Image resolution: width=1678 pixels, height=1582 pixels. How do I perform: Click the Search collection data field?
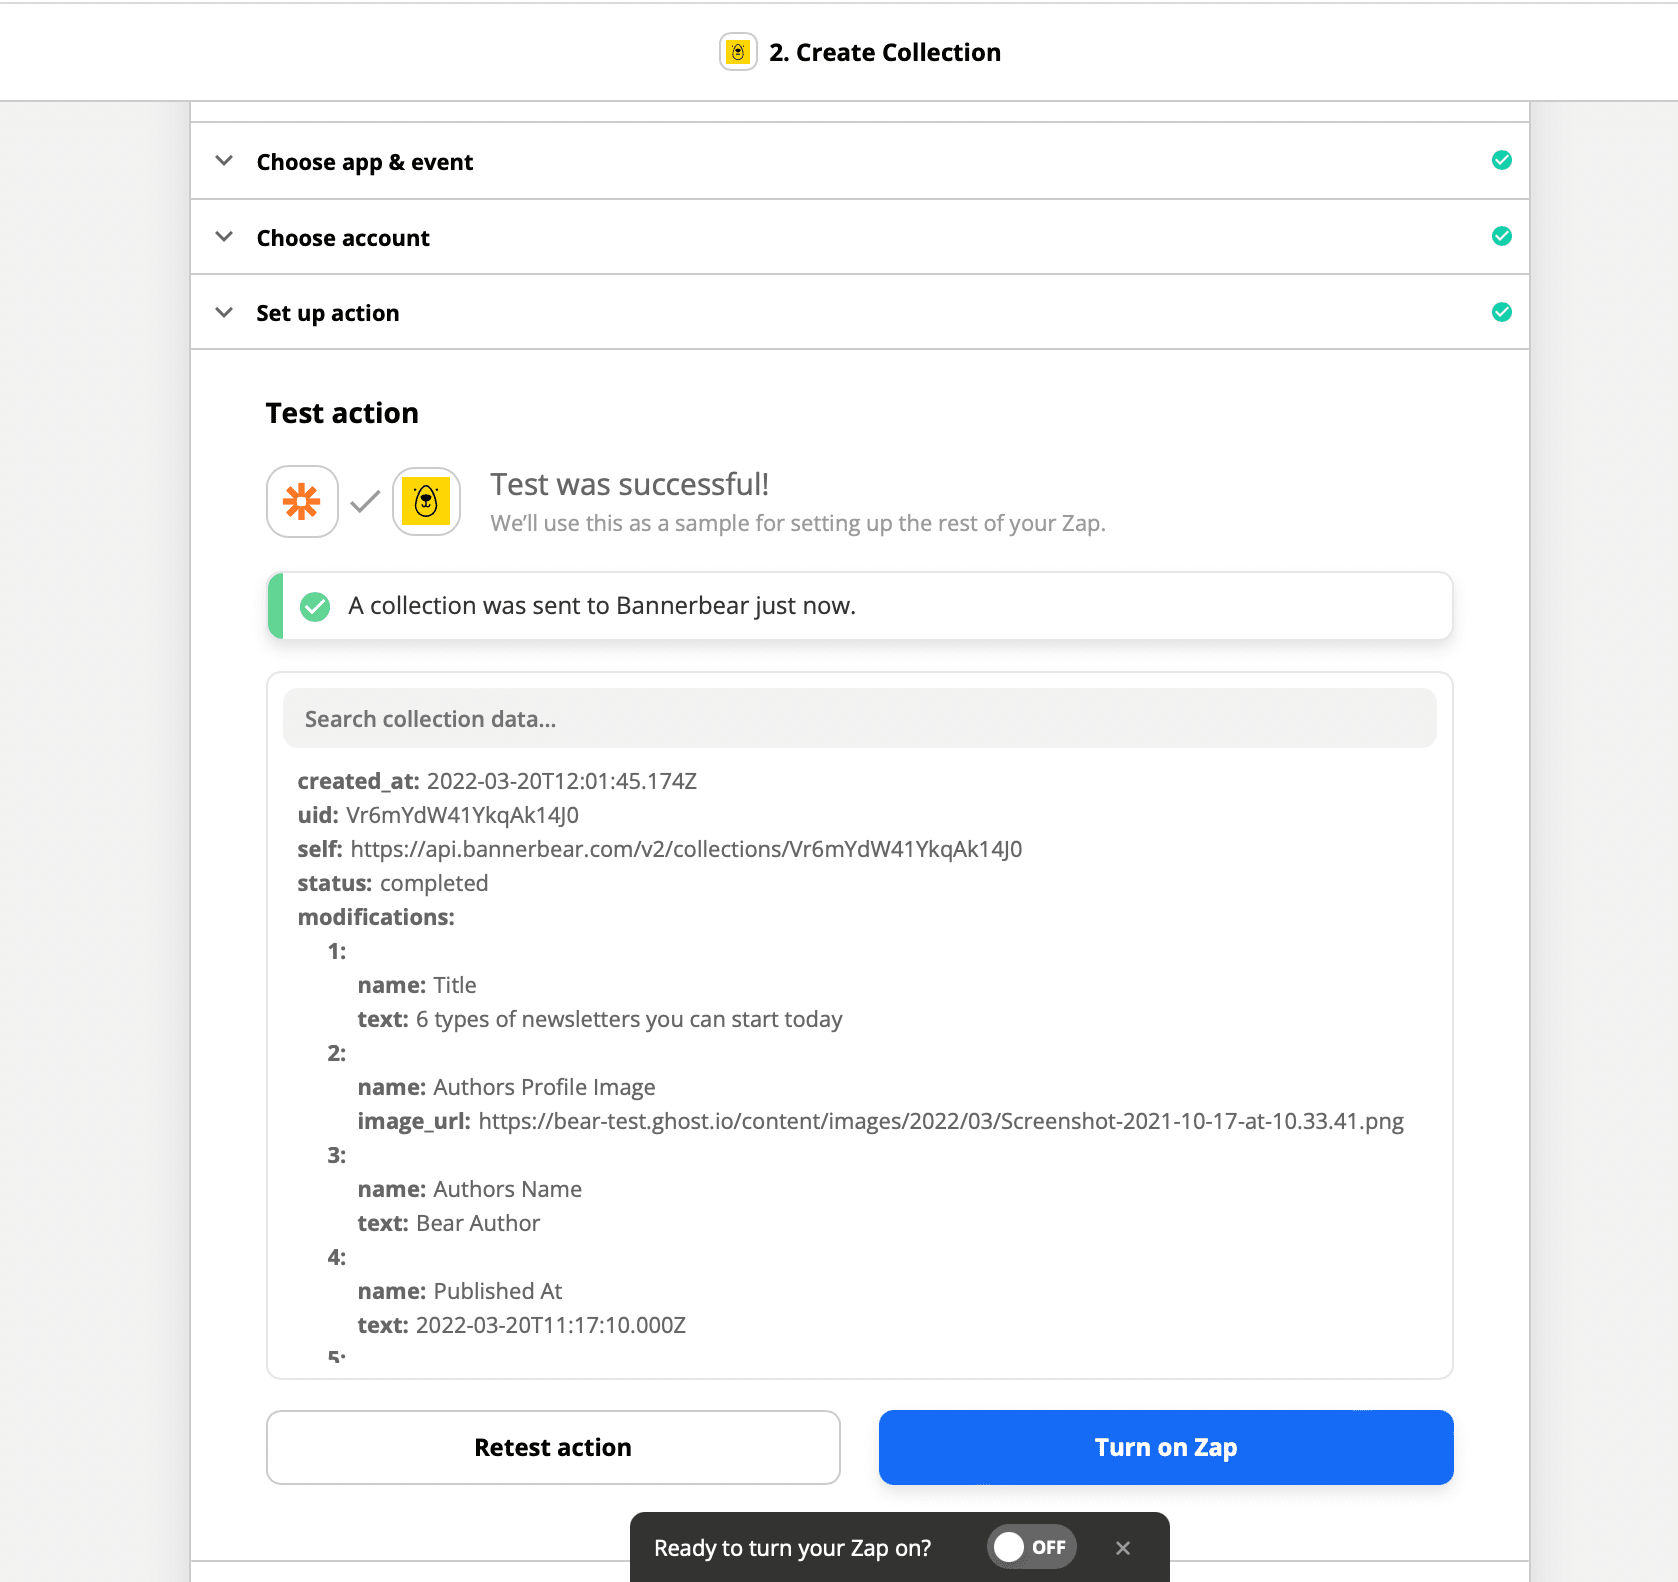(x=859, y=719)
